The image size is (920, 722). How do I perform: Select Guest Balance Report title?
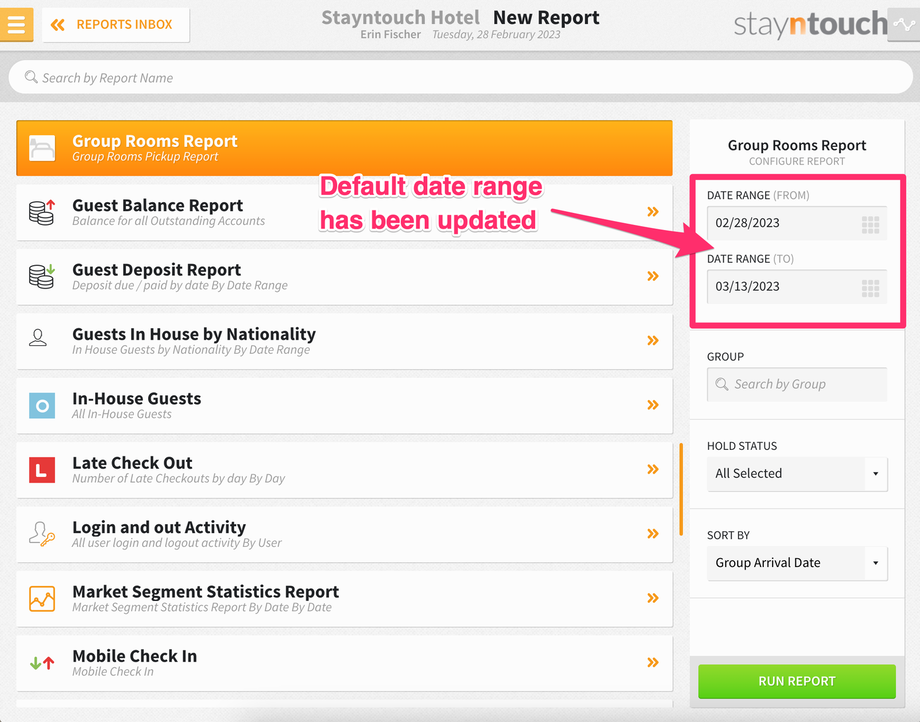coord(157,205)
